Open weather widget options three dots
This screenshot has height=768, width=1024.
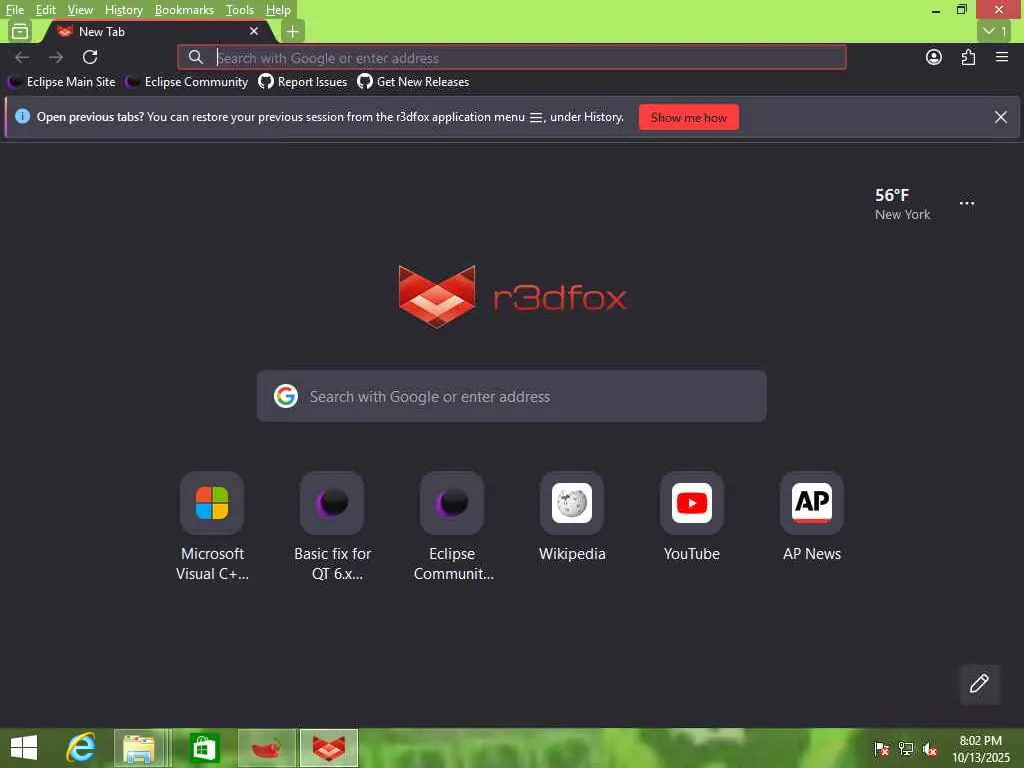[967, 203]
